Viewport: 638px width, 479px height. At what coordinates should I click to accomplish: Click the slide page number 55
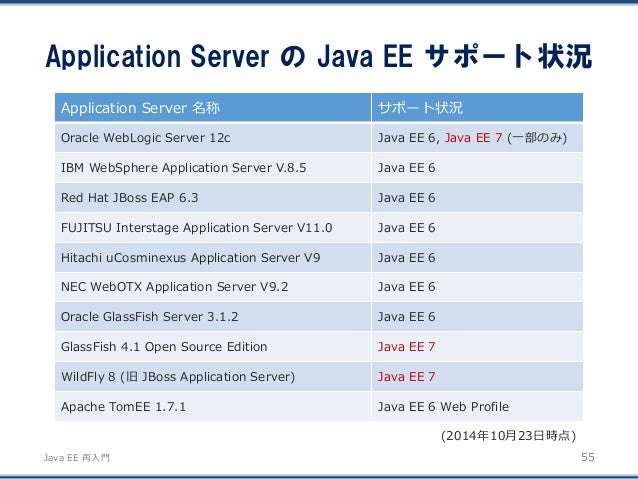588,457
